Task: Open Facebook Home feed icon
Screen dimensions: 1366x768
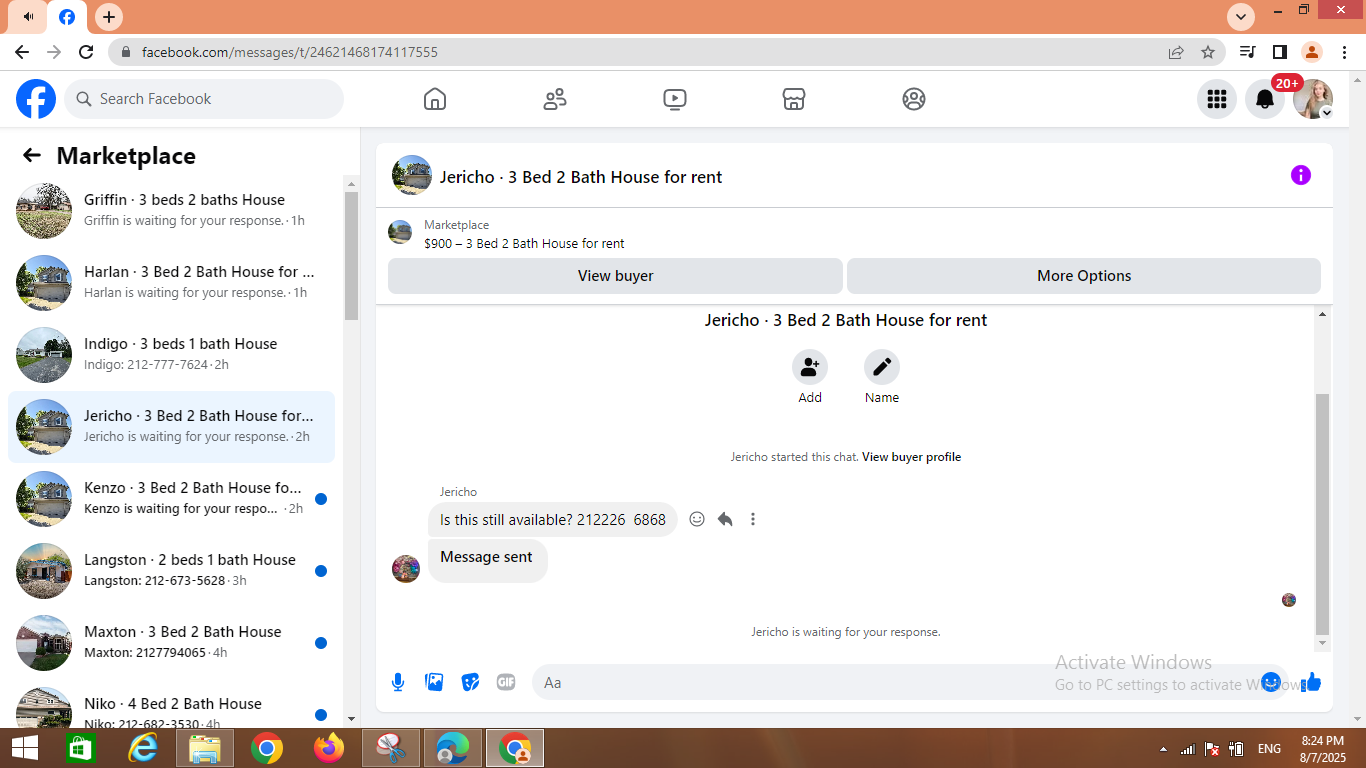Action: click(435, 99)
